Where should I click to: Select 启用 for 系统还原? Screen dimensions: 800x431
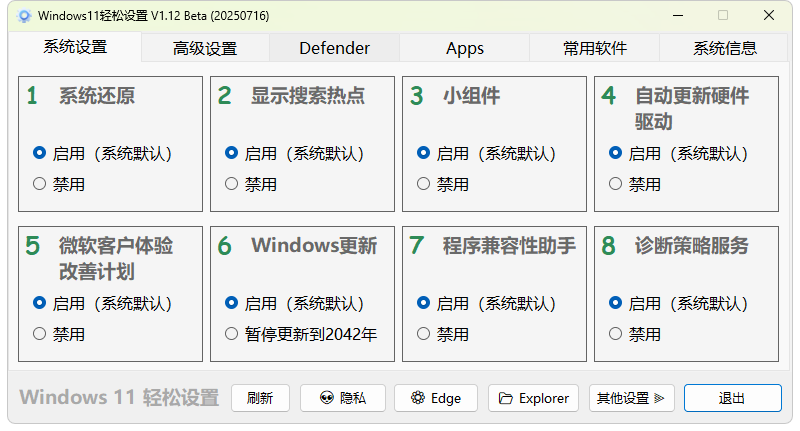(x=102, y=153)
